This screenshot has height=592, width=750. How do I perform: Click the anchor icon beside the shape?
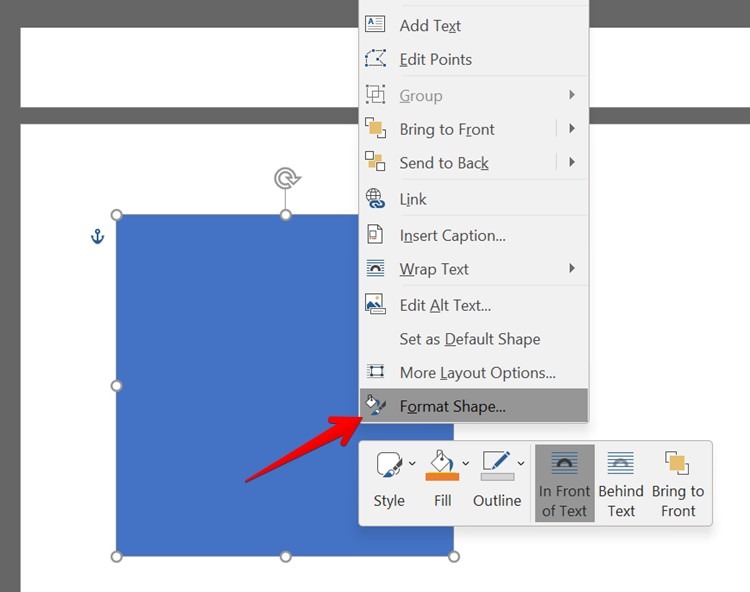(98, 236)
